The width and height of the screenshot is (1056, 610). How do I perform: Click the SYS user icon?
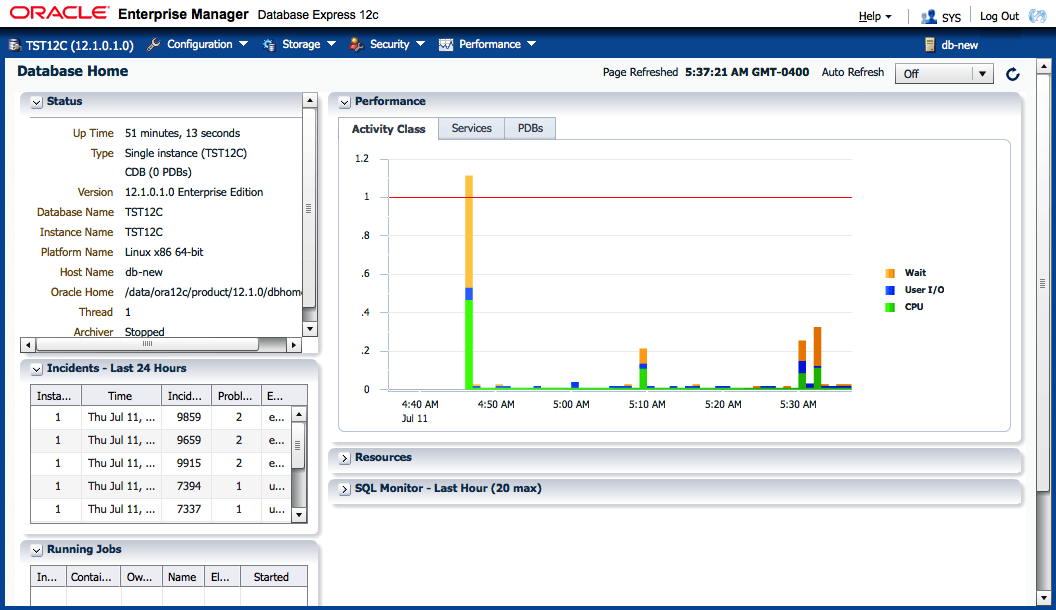pyautogui.click(x=929, y=16)
